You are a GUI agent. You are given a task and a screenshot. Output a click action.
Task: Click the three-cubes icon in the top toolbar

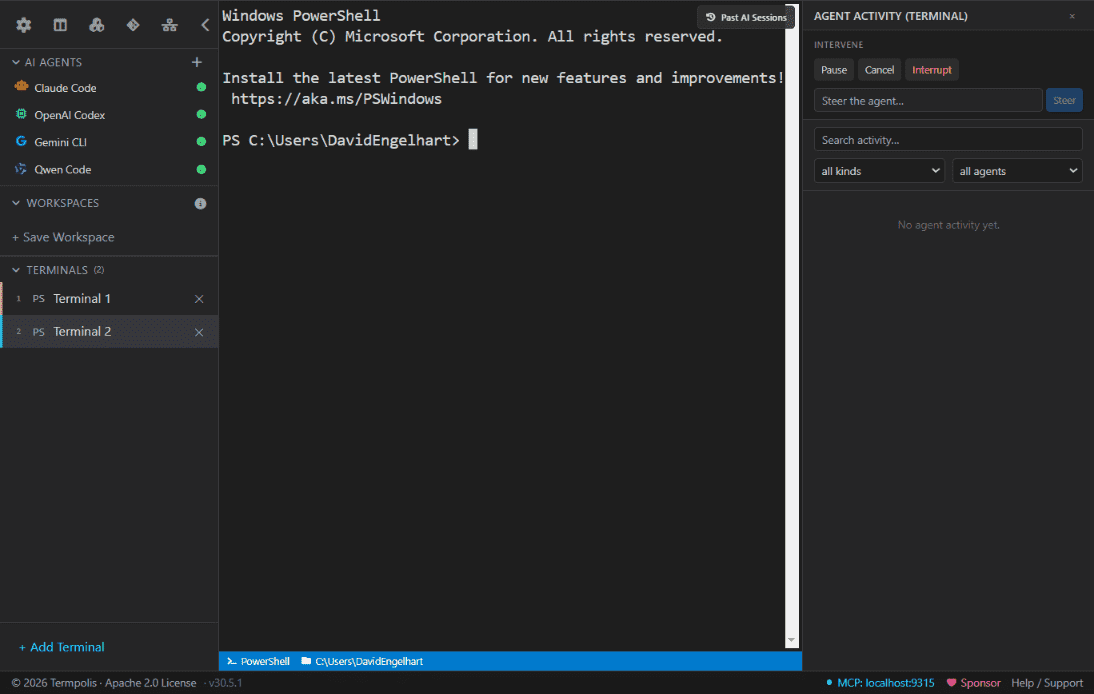point(96,25)
